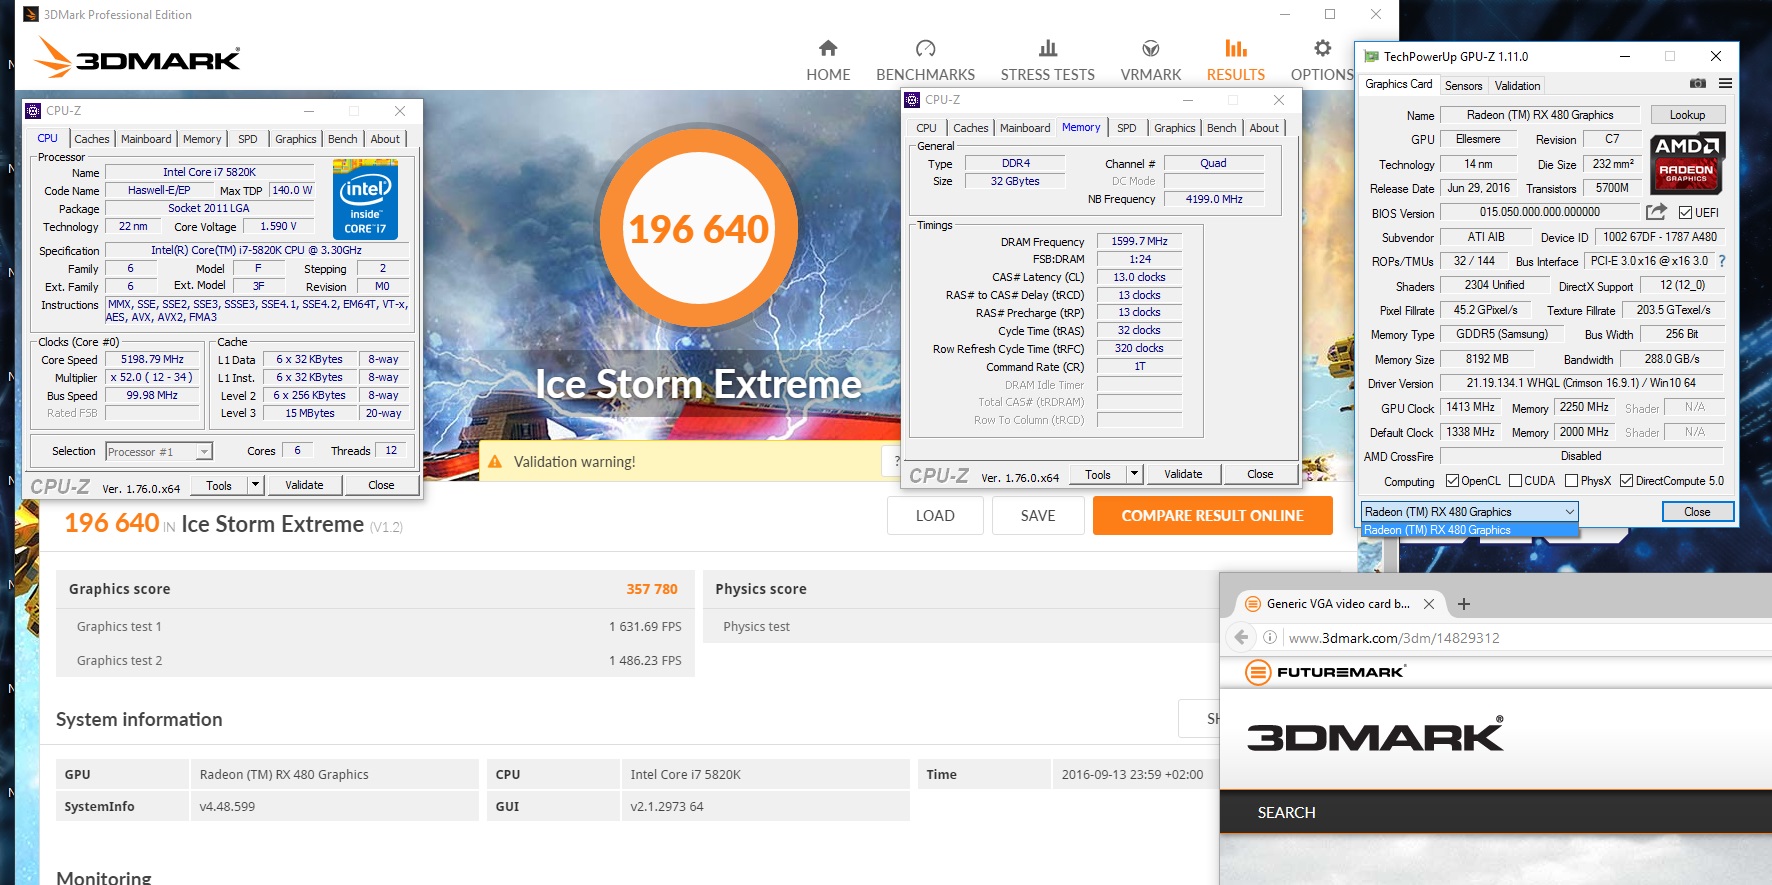Choose Radeon RX 480 Graphics from dropdown list
Viewport: 1772px width, 885px height.
tap(1469, 530)
